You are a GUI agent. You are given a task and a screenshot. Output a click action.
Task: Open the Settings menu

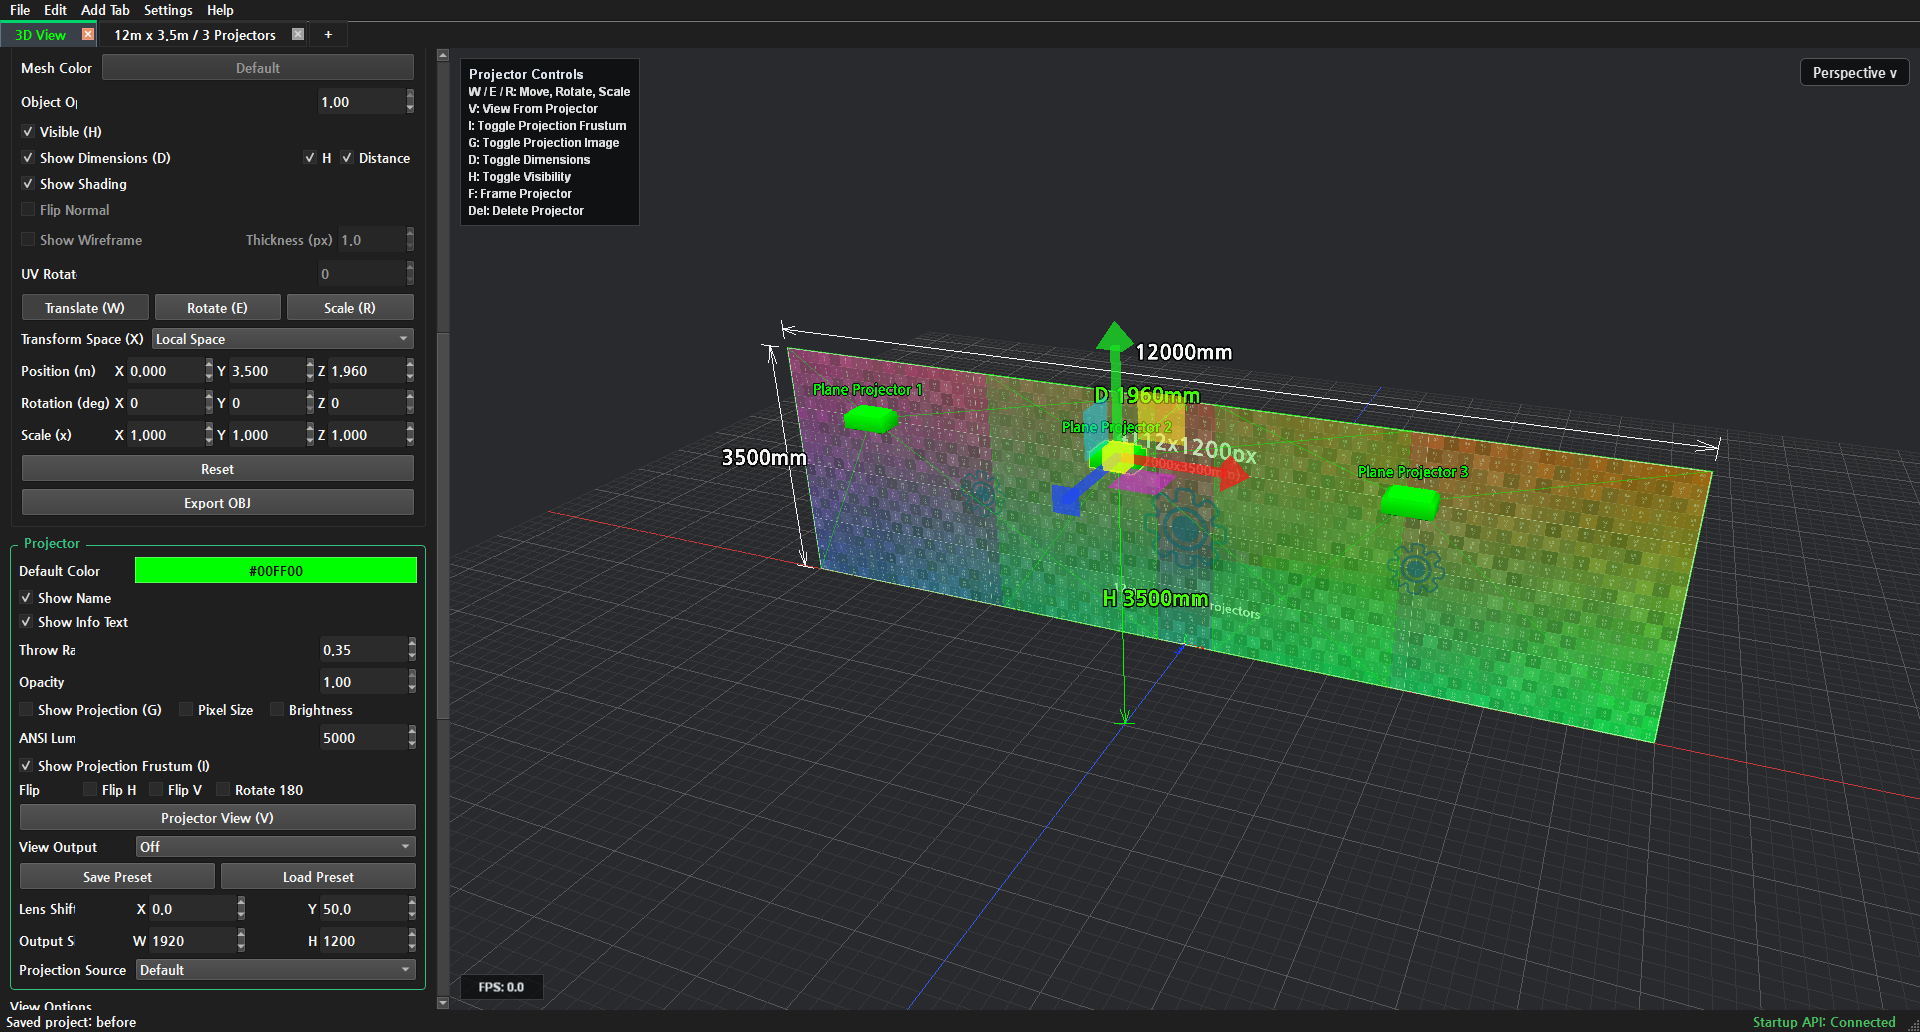point(168,10)
